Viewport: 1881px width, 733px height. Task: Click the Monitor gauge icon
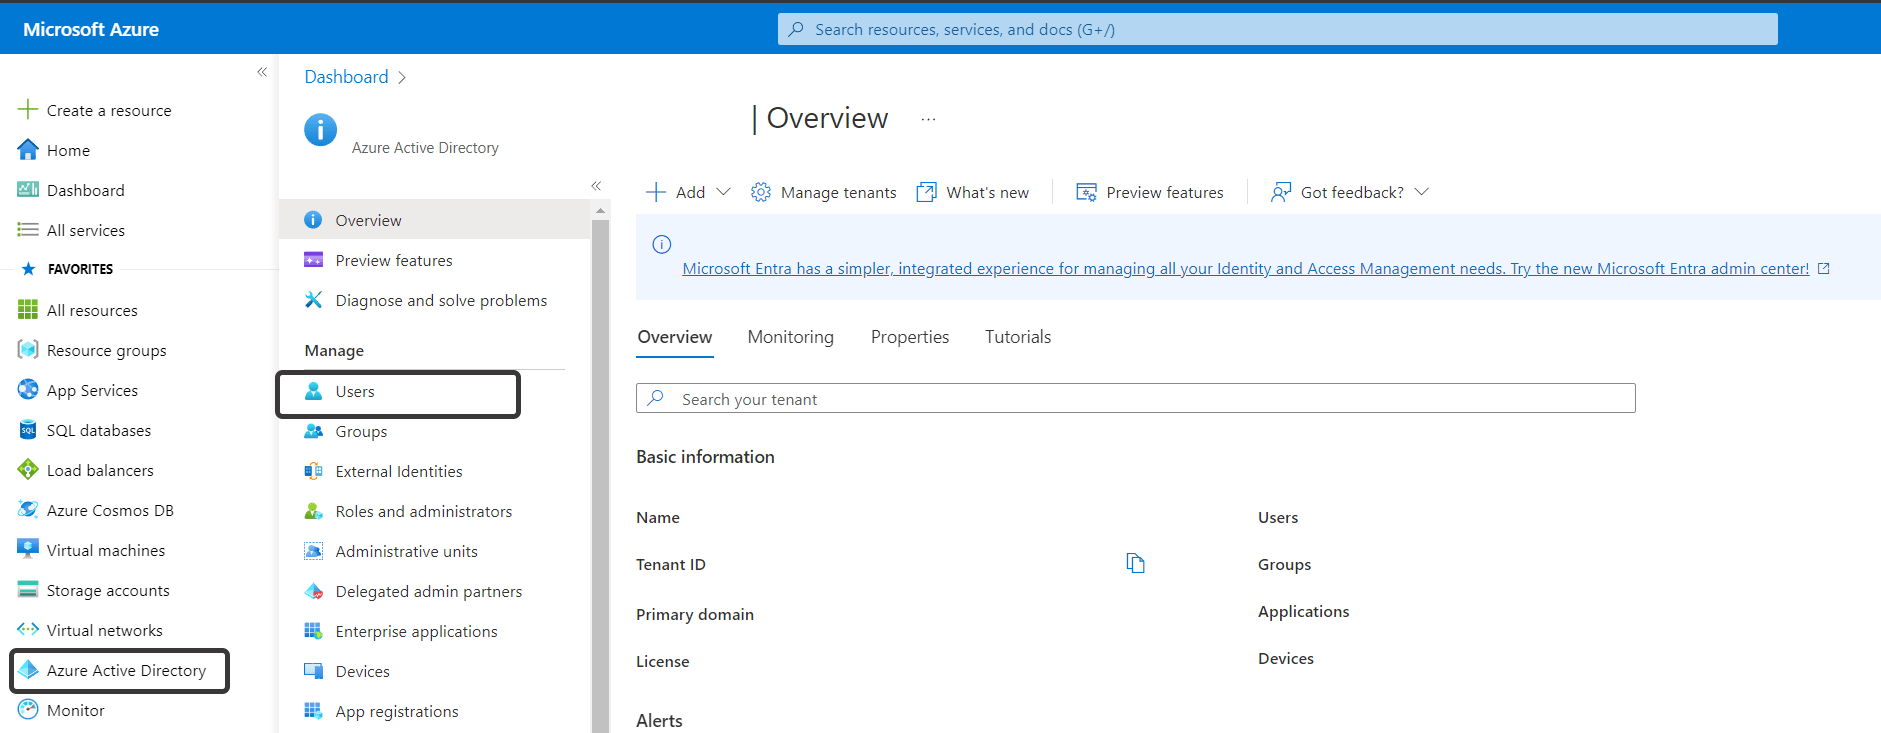coord(28,709)
